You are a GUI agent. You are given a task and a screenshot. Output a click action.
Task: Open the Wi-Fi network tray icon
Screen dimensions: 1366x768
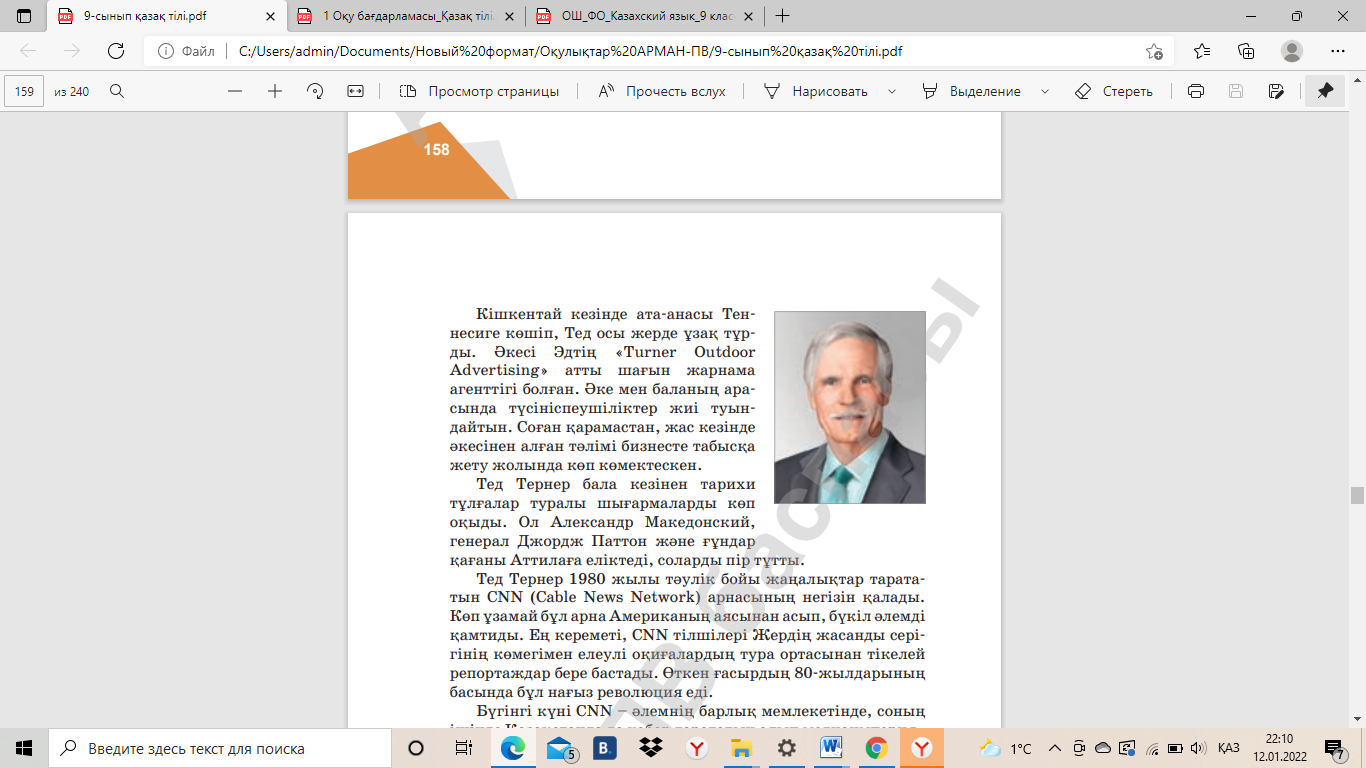(1152, 748)
